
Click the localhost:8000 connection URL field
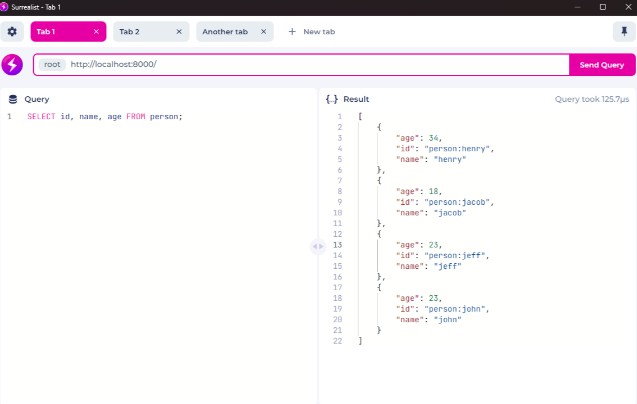pyautogui.click(x=300, y=65)
